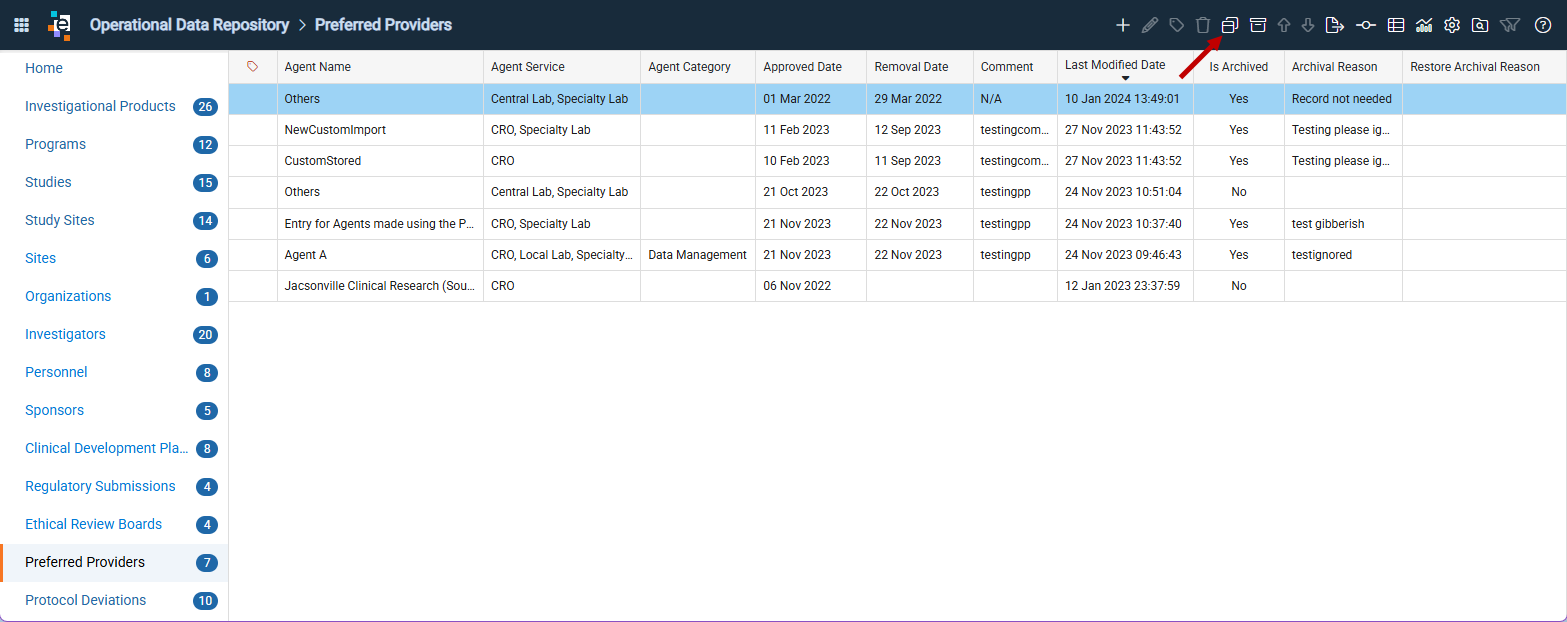1567x622 pixels.
Task: Click the trash delete icon
Action: pos(1203,25)
